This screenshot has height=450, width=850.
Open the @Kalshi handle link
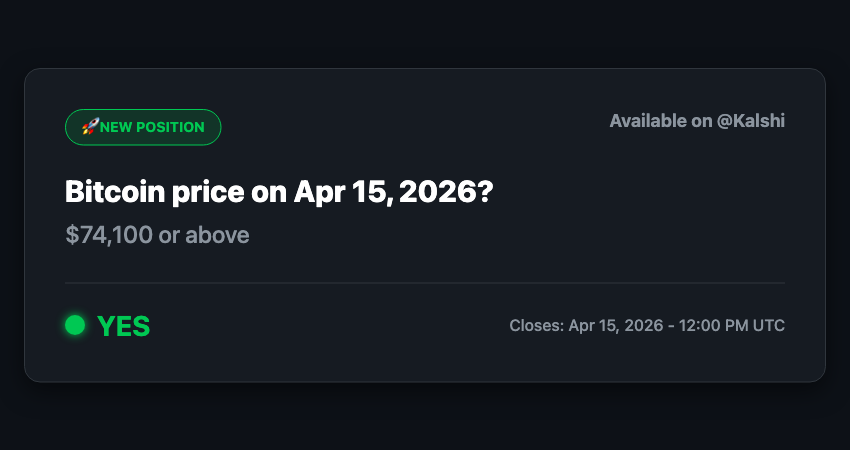751,121
